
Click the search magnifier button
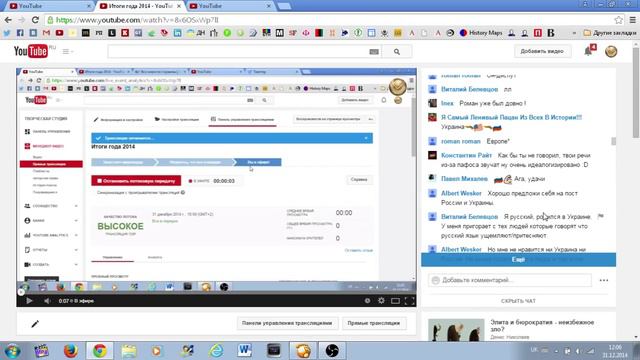397,52
